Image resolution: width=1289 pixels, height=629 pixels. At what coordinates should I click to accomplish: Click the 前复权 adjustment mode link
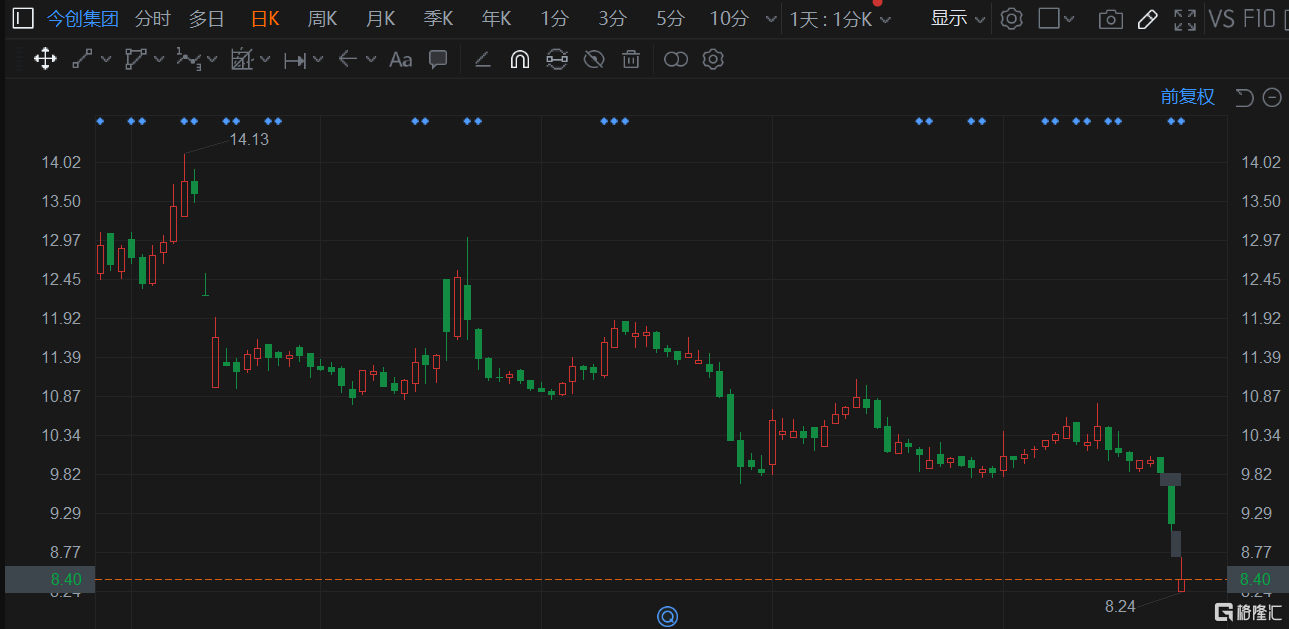(1188, 97)
